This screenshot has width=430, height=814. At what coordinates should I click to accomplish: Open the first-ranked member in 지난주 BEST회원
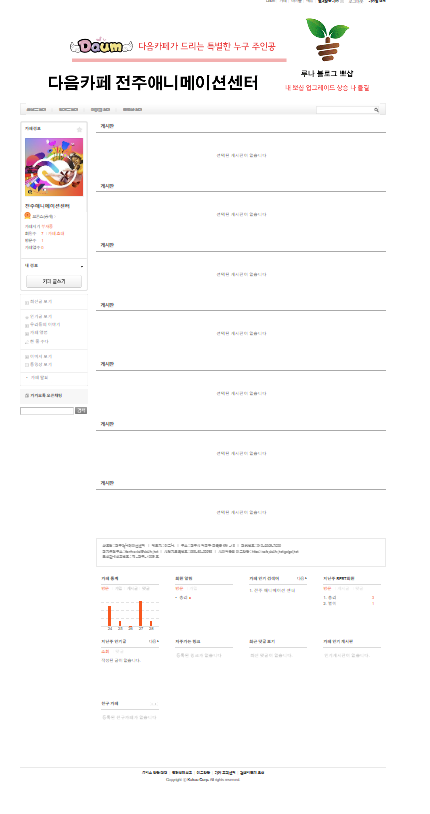click(x=331, y=598)
